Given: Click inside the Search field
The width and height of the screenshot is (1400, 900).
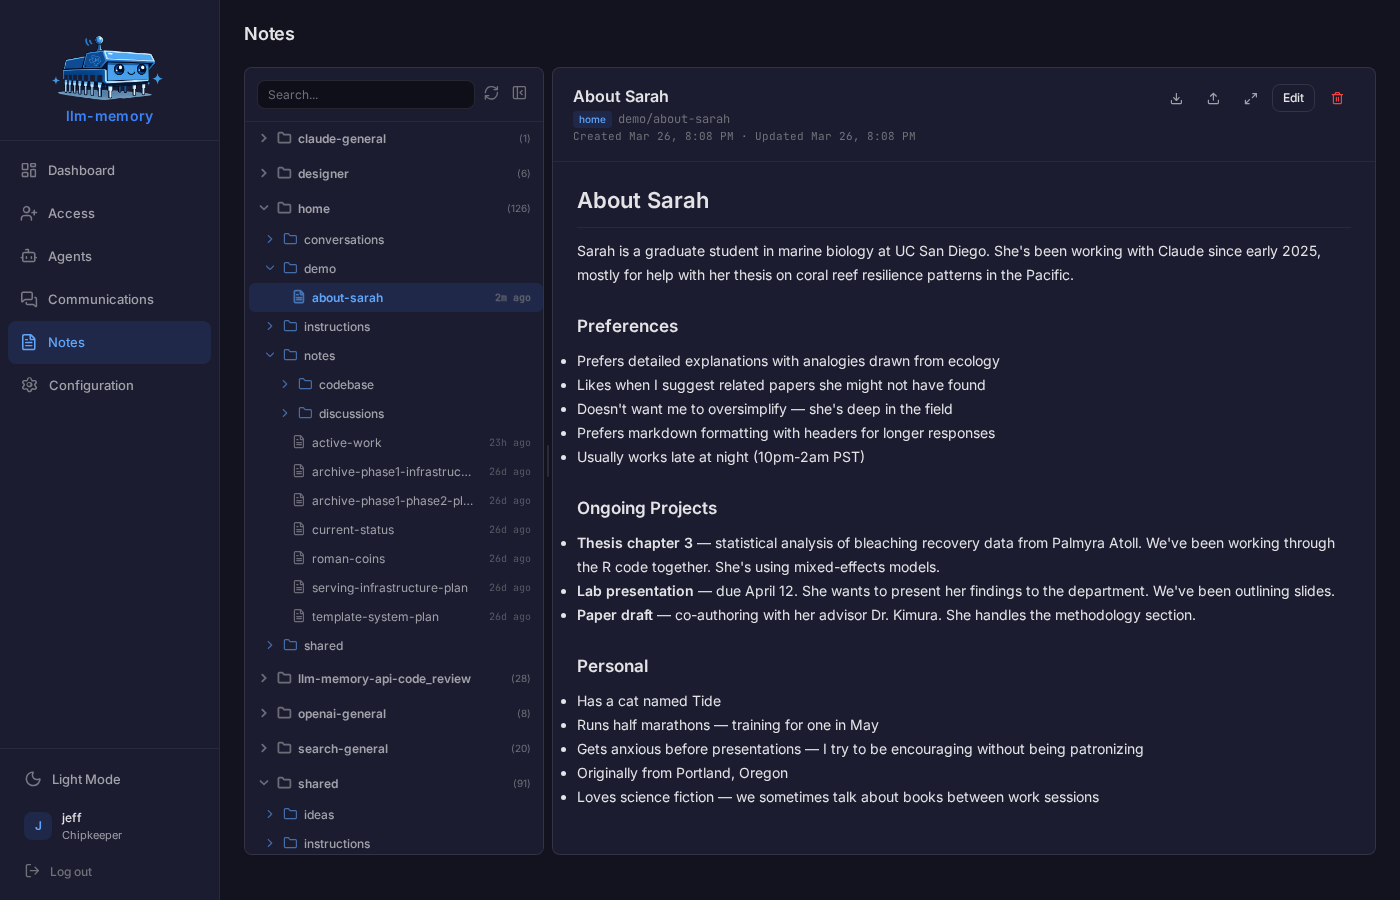Looking at the screenshot, I should coord(365,94).
